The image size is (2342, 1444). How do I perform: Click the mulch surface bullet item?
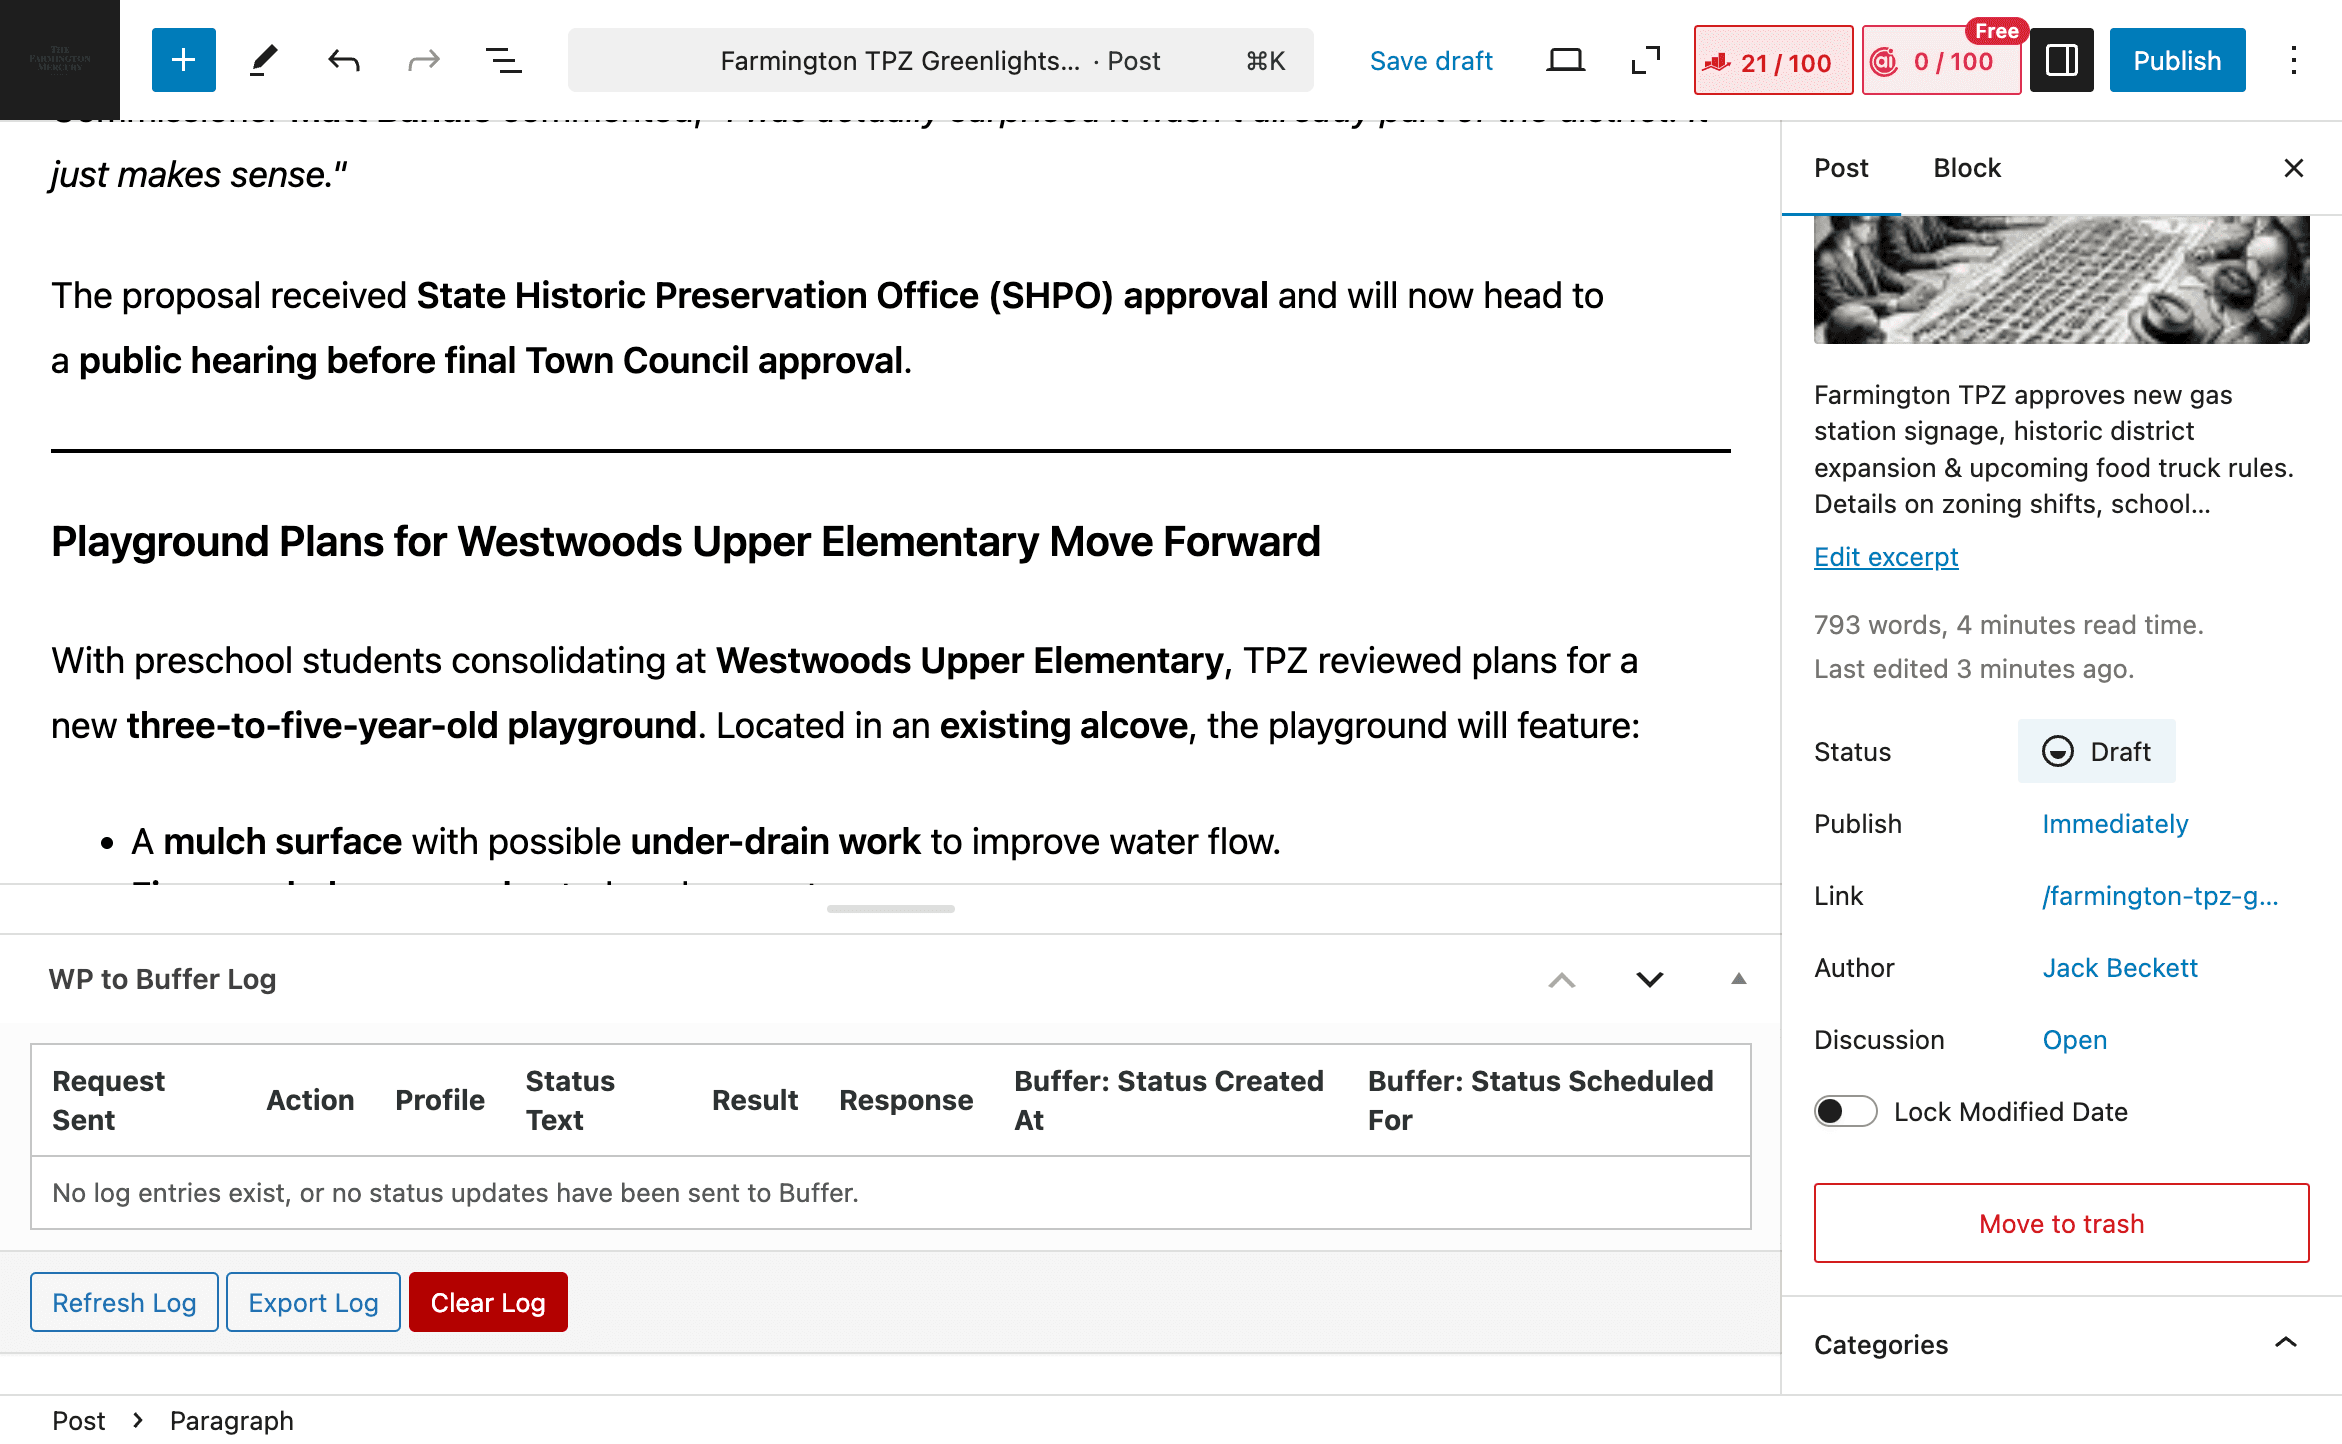click(x=705, y=842)
